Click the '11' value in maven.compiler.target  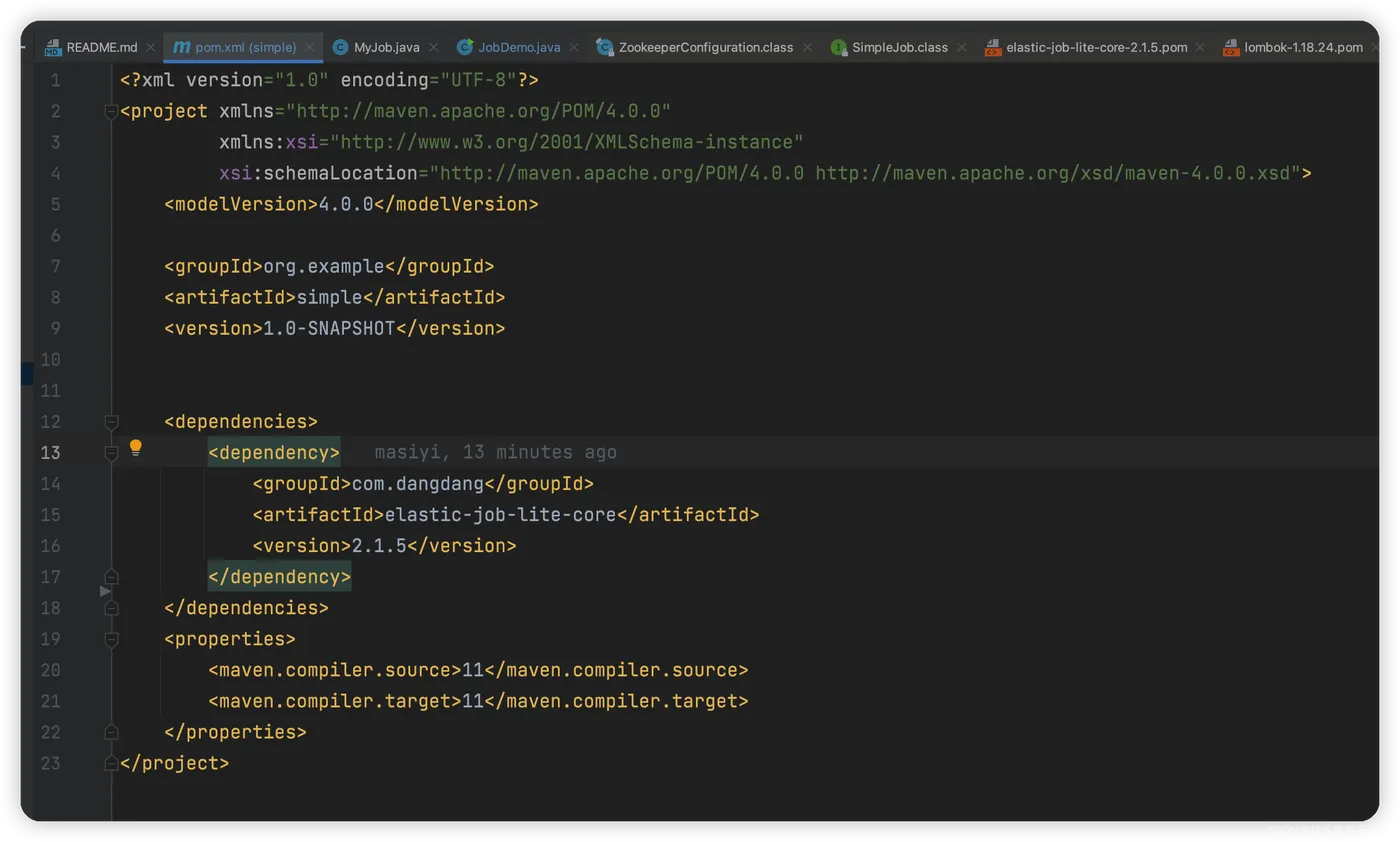473,701
